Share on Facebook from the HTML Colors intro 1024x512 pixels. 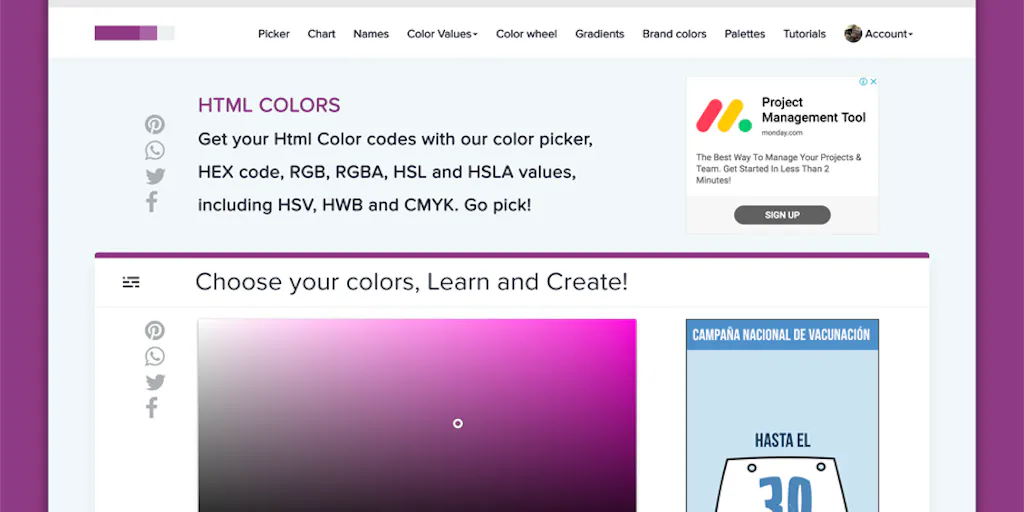pos(152,202)
